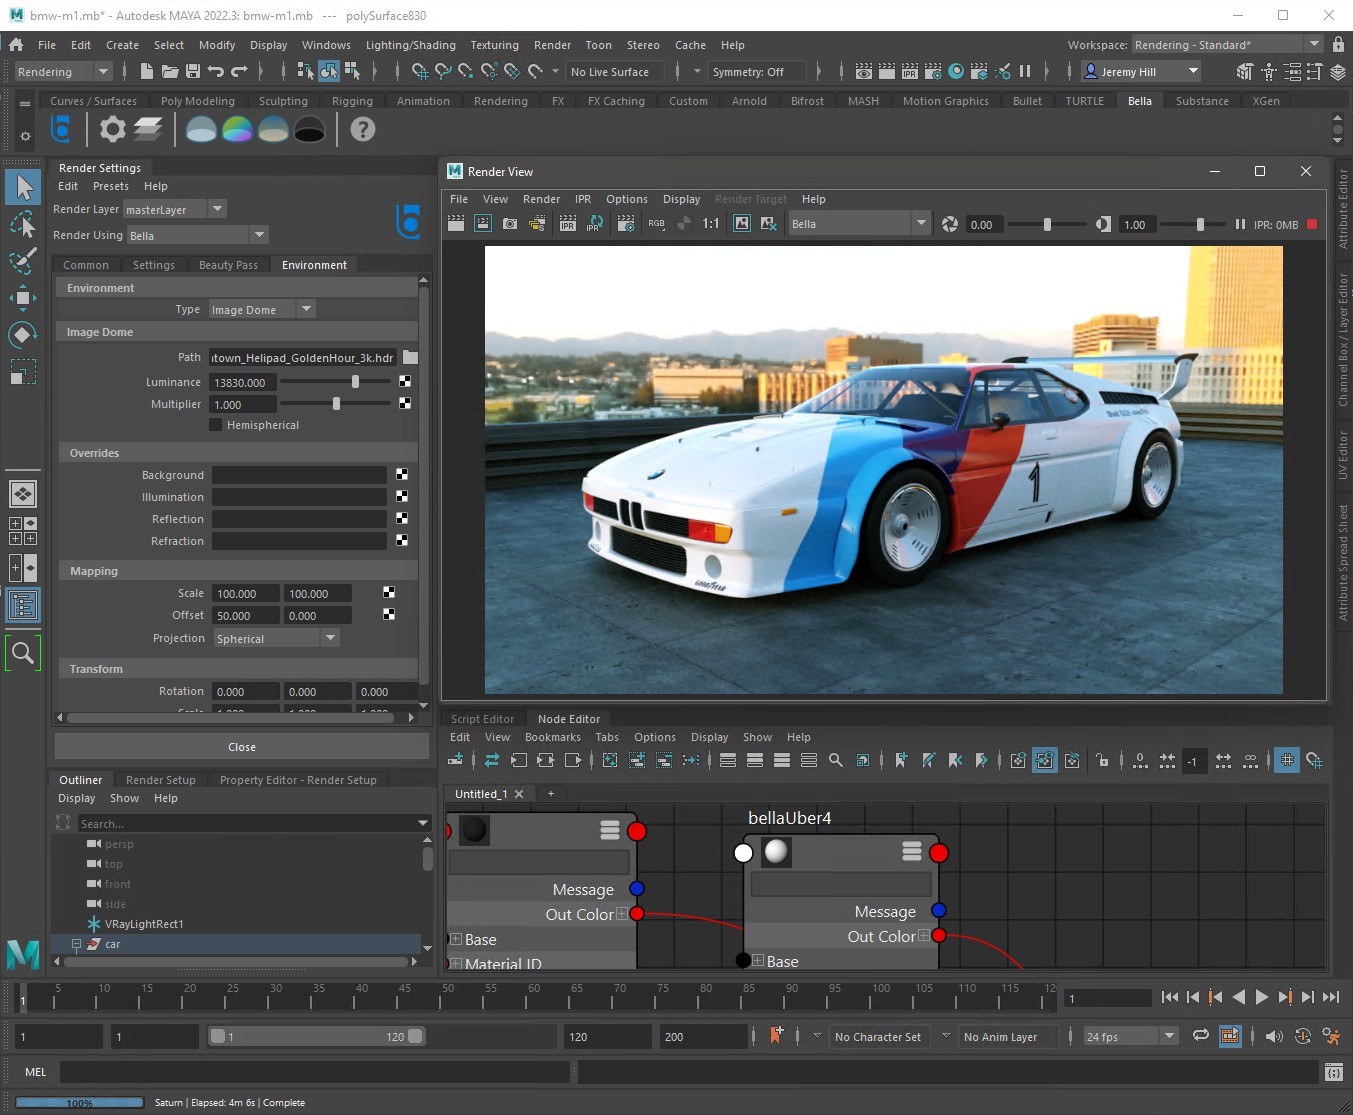1353x1115 pixels.
Task: Click No Live Surface field
Action: (613, 72)
